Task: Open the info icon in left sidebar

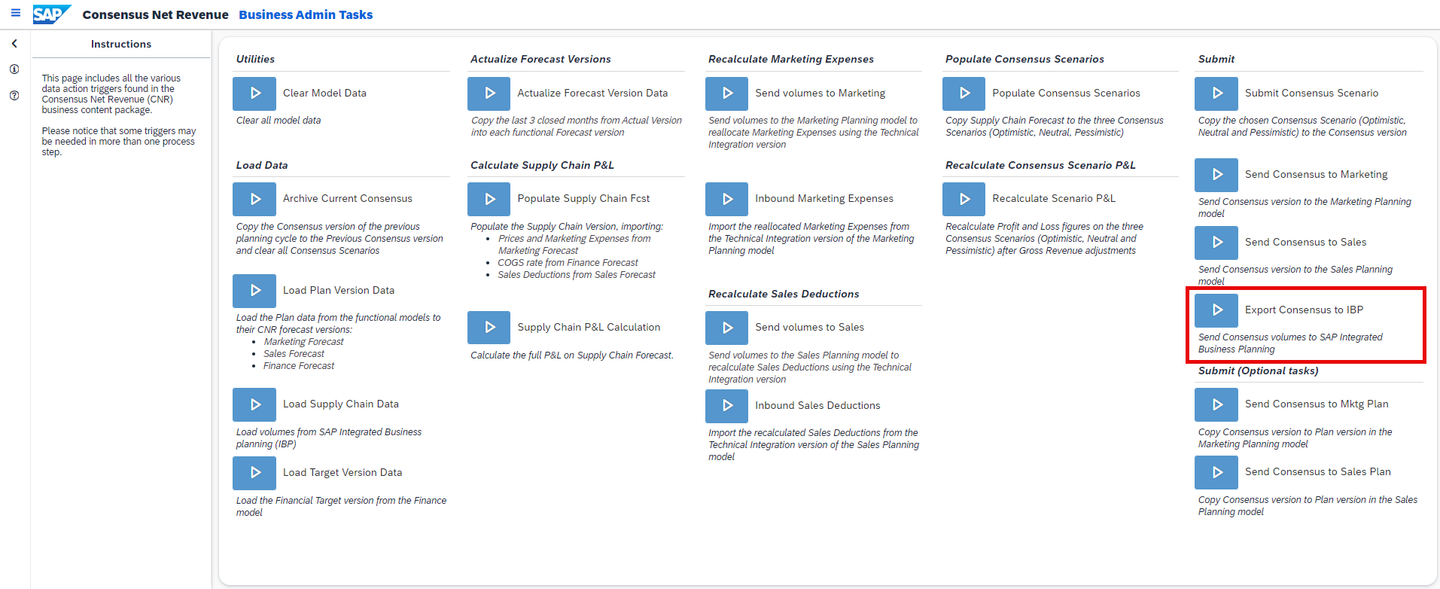Action: point(14,70)
